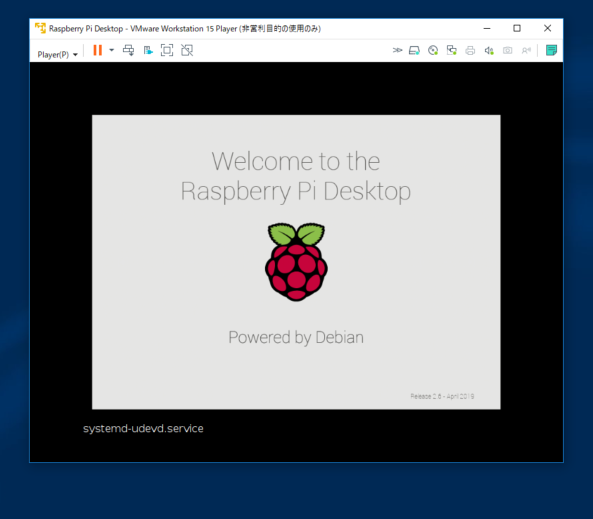Open the hard disk device icon
Screen dimensions: 593x519
pos(414,50)
